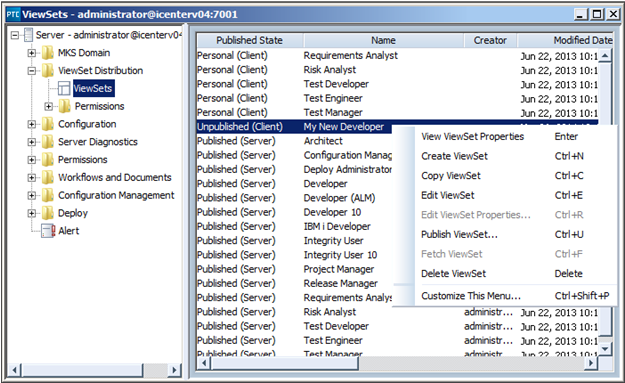625x383 pixels.
Task: Select the ViewSets tree item
Action: [x=93, y=88]
